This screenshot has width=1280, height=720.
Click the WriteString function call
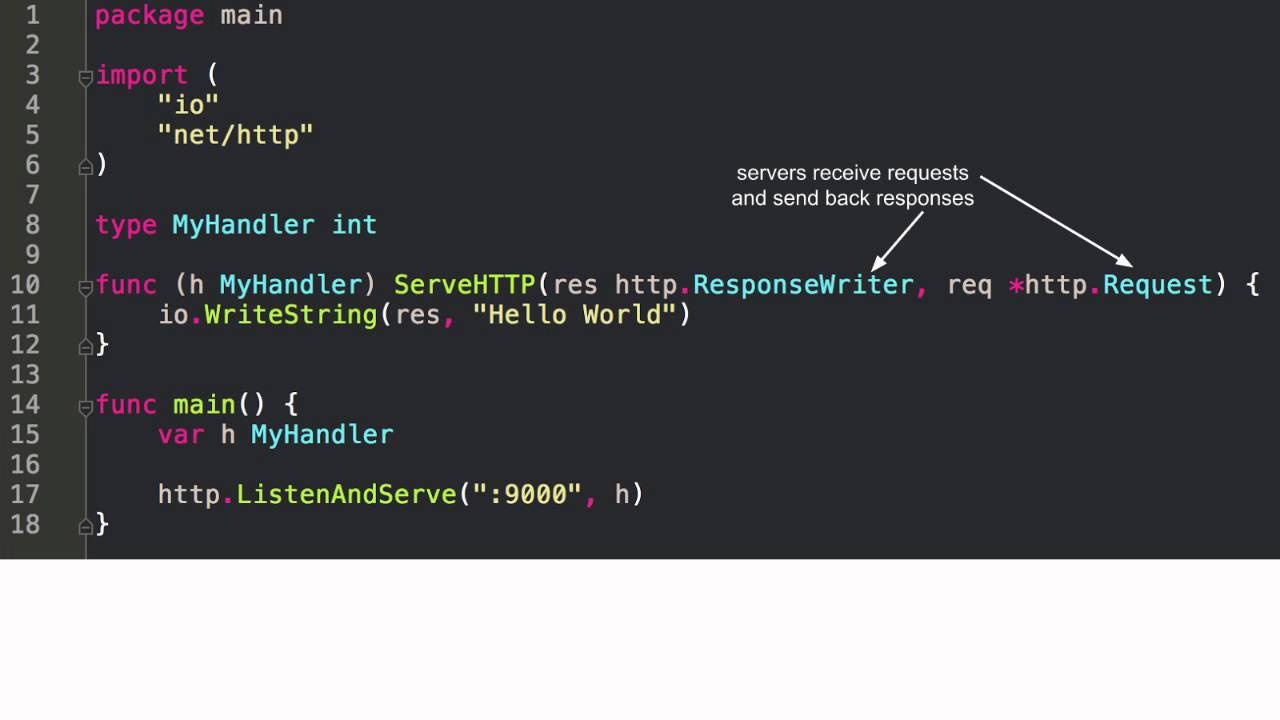[291, 315]
